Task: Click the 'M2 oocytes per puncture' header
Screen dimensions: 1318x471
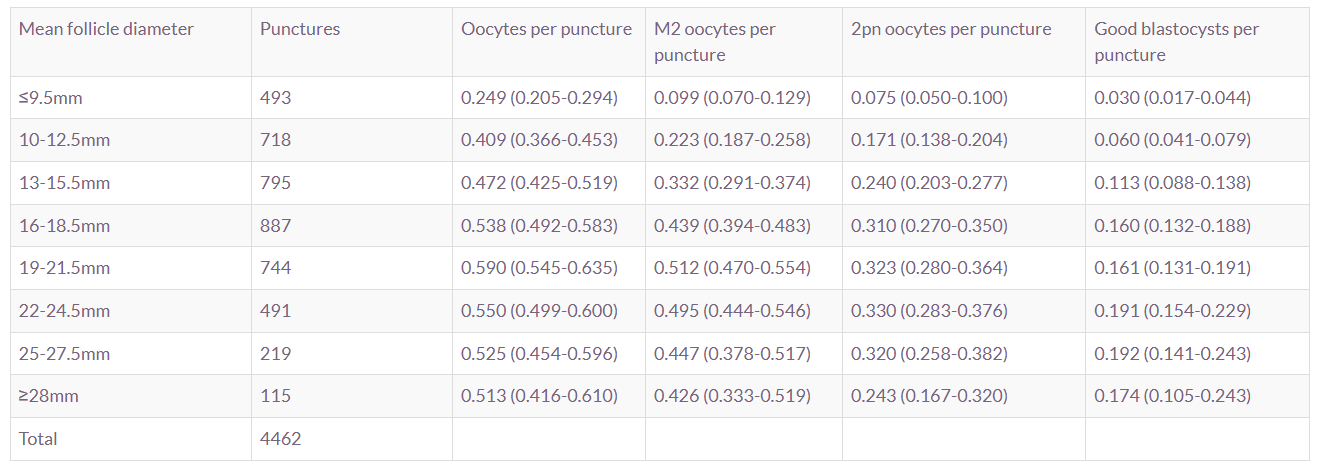Action: click(714, 42)
